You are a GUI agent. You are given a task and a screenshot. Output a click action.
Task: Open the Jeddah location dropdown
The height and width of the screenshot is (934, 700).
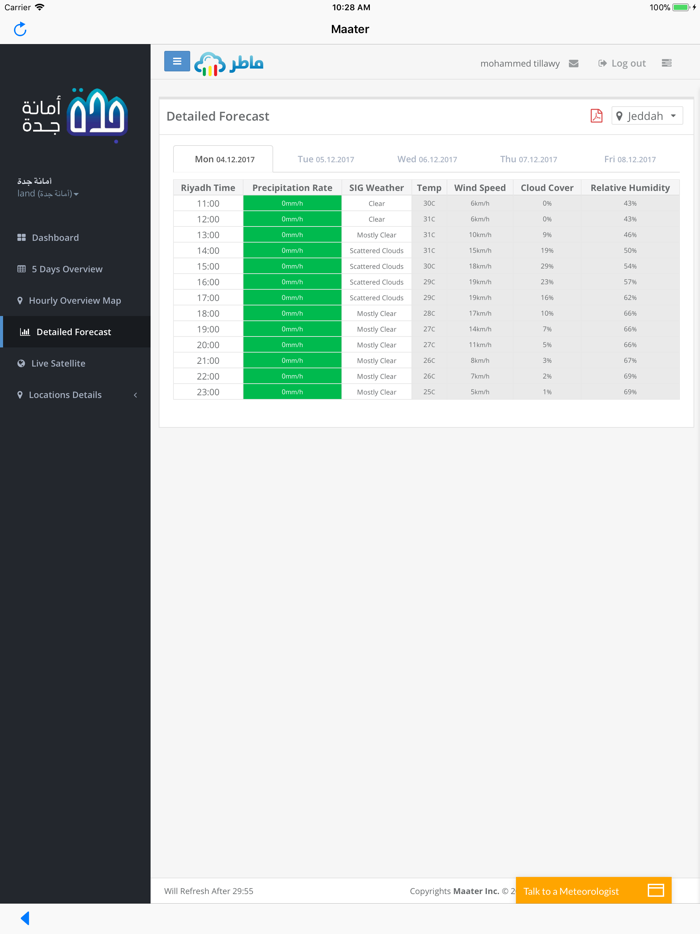click(x=647, y=116)
